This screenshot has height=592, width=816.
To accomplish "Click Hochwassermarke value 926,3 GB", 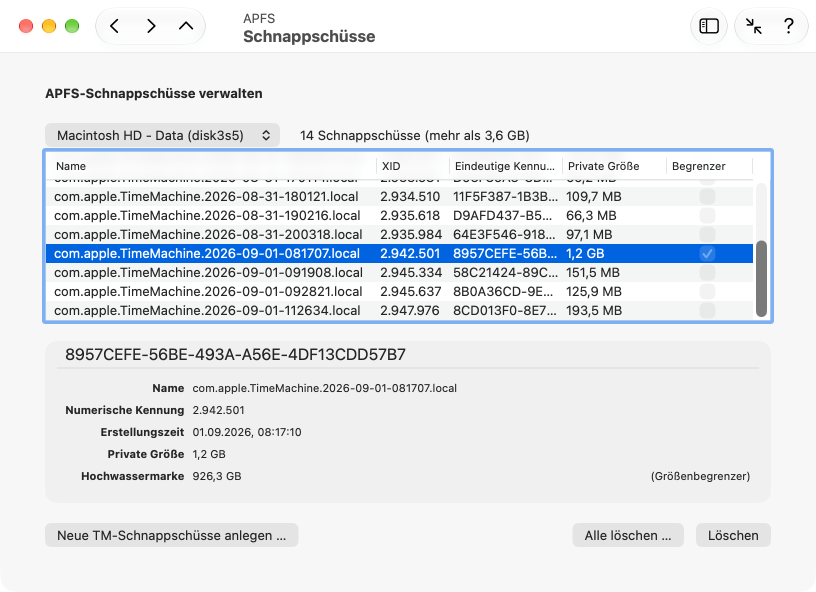I will click(x=217, y=476).
